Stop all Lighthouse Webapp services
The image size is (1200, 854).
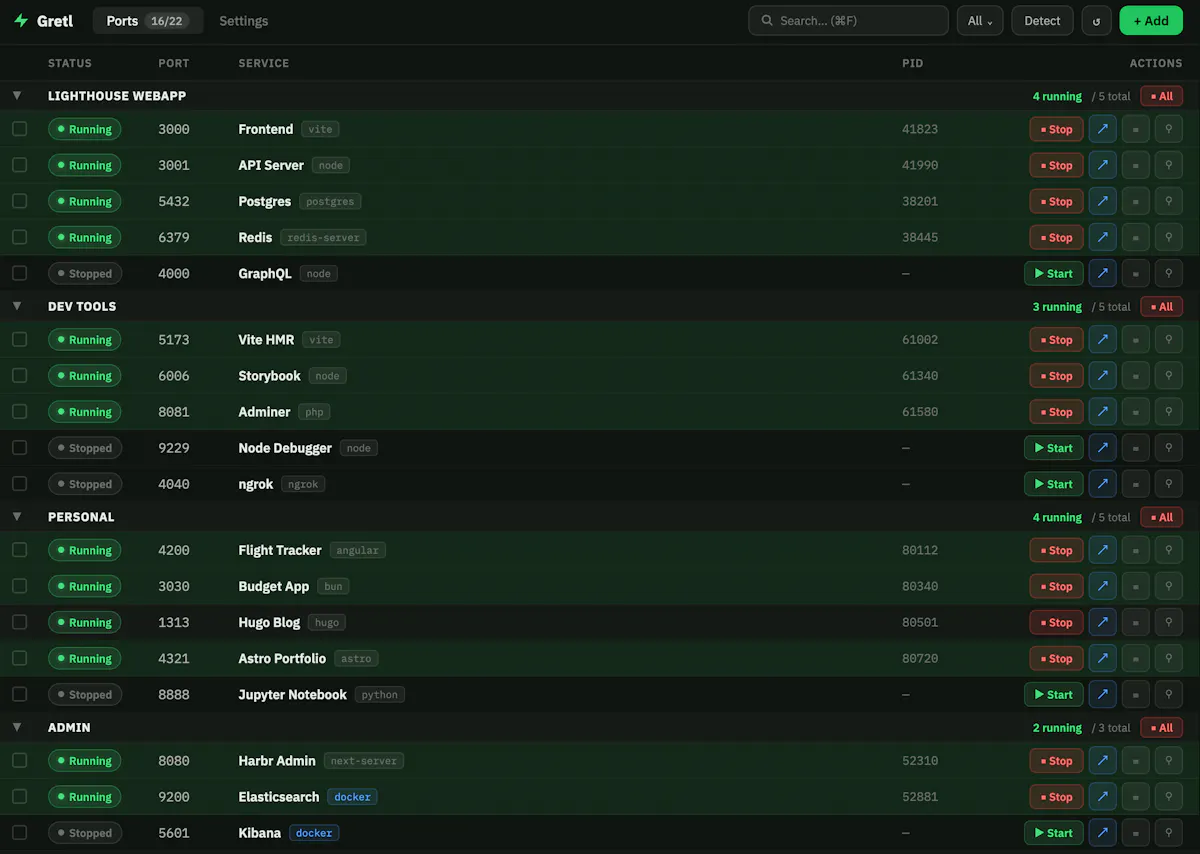1161,96
